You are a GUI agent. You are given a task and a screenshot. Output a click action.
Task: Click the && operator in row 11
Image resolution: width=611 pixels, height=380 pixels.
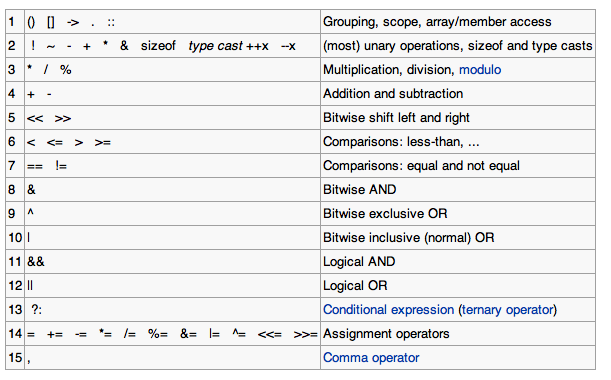coord(36,262)
